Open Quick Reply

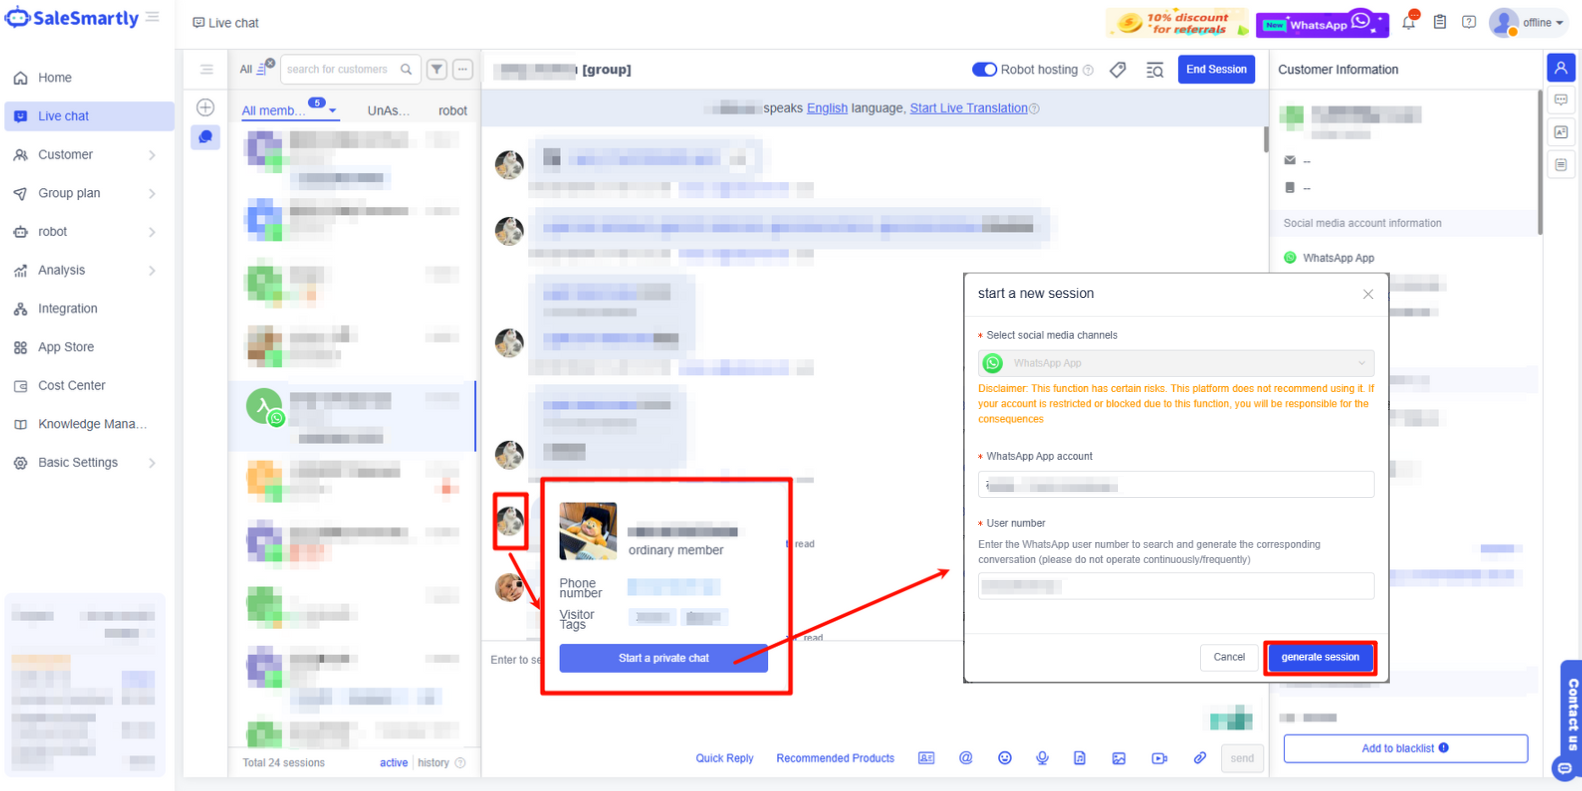724,758
